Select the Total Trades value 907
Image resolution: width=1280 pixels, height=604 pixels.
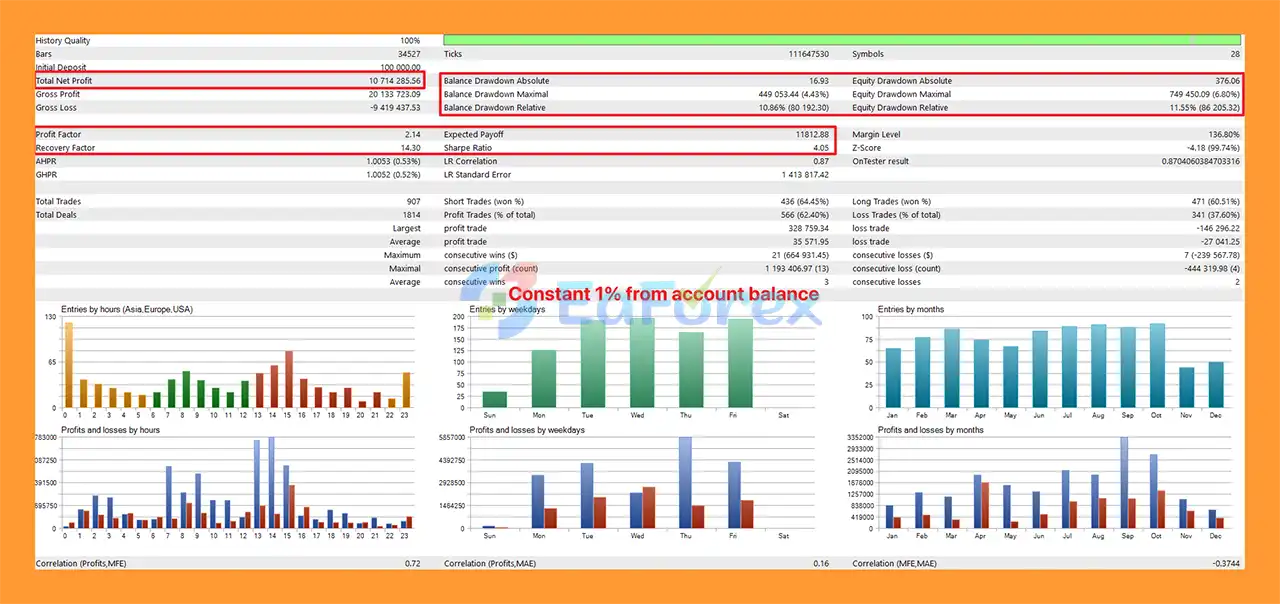pos(413,201)
